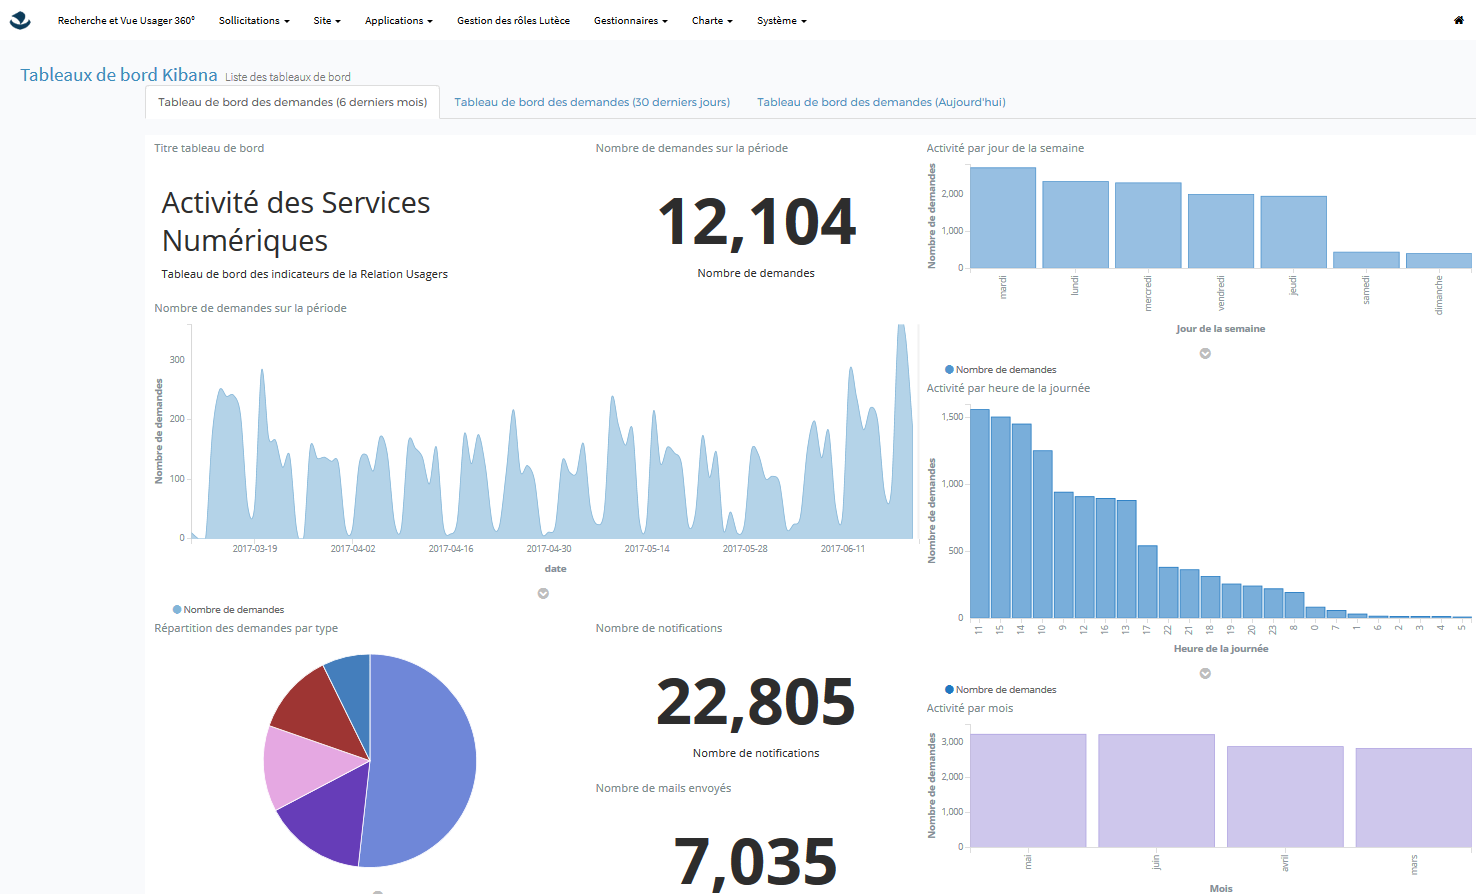Viewport: 1476px width, 894px height.
Task: Switch to the Aujourd'hui dashboard tab
Action: [880, 101]
